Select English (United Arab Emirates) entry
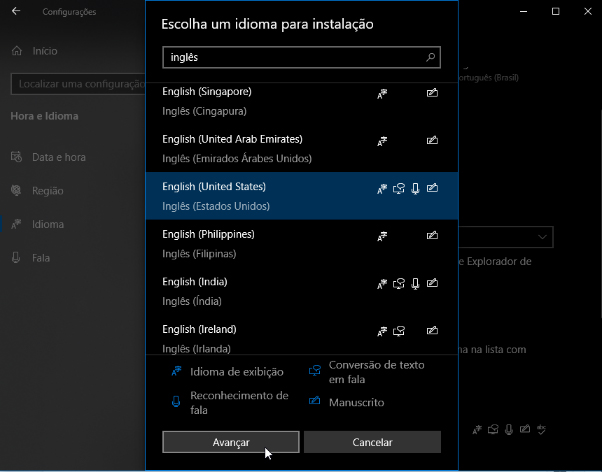 point(302,149)
